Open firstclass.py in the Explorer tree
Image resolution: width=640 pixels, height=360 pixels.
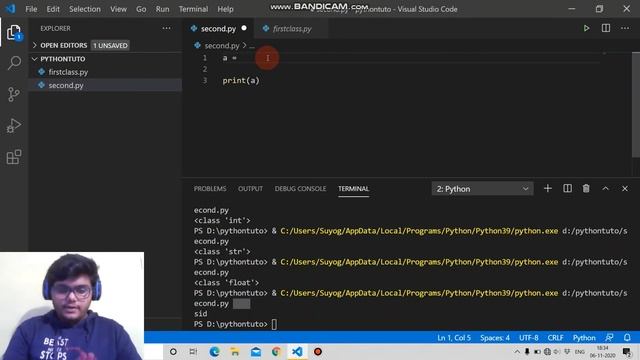(x=68, y=72)
